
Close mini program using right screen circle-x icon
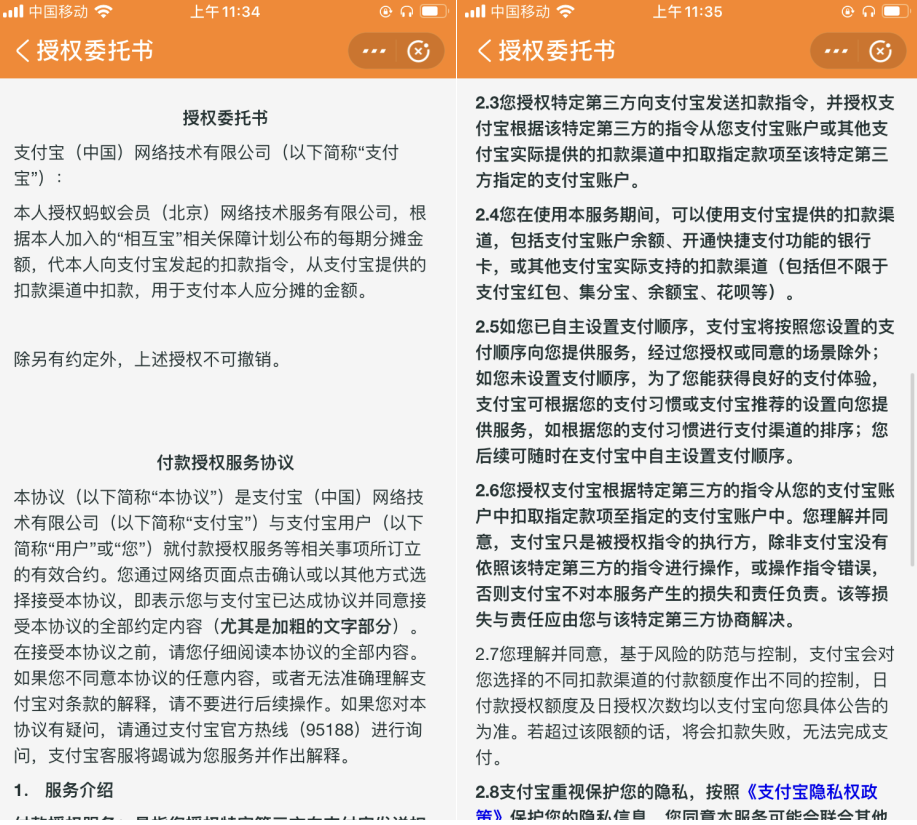point(881,51)
